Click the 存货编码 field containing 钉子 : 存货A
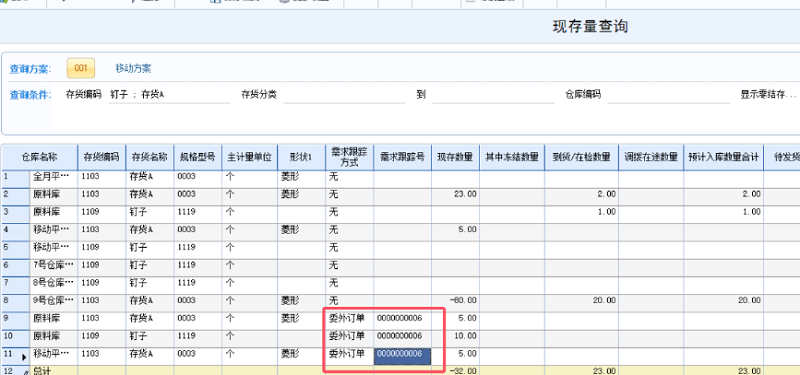 point(170,95)
